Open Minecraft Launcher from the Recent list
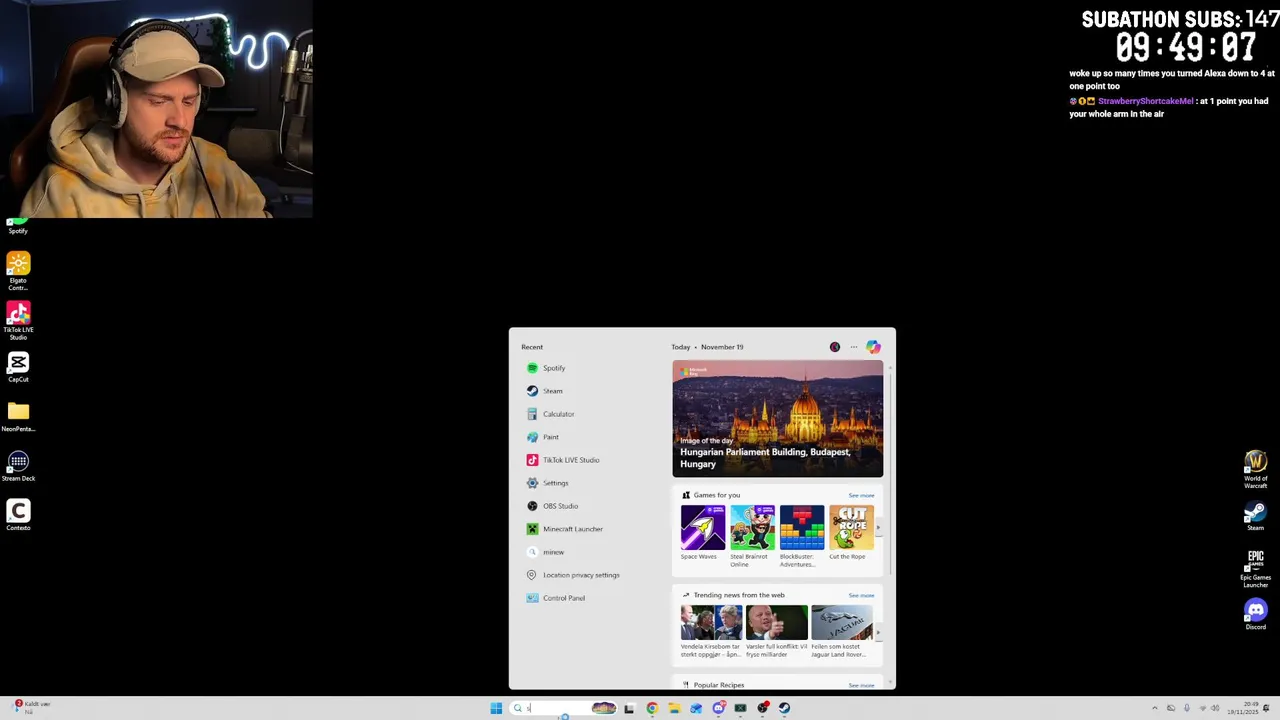Image resolution: width=1280 pixels, height=720 pixels. [565, 529]
